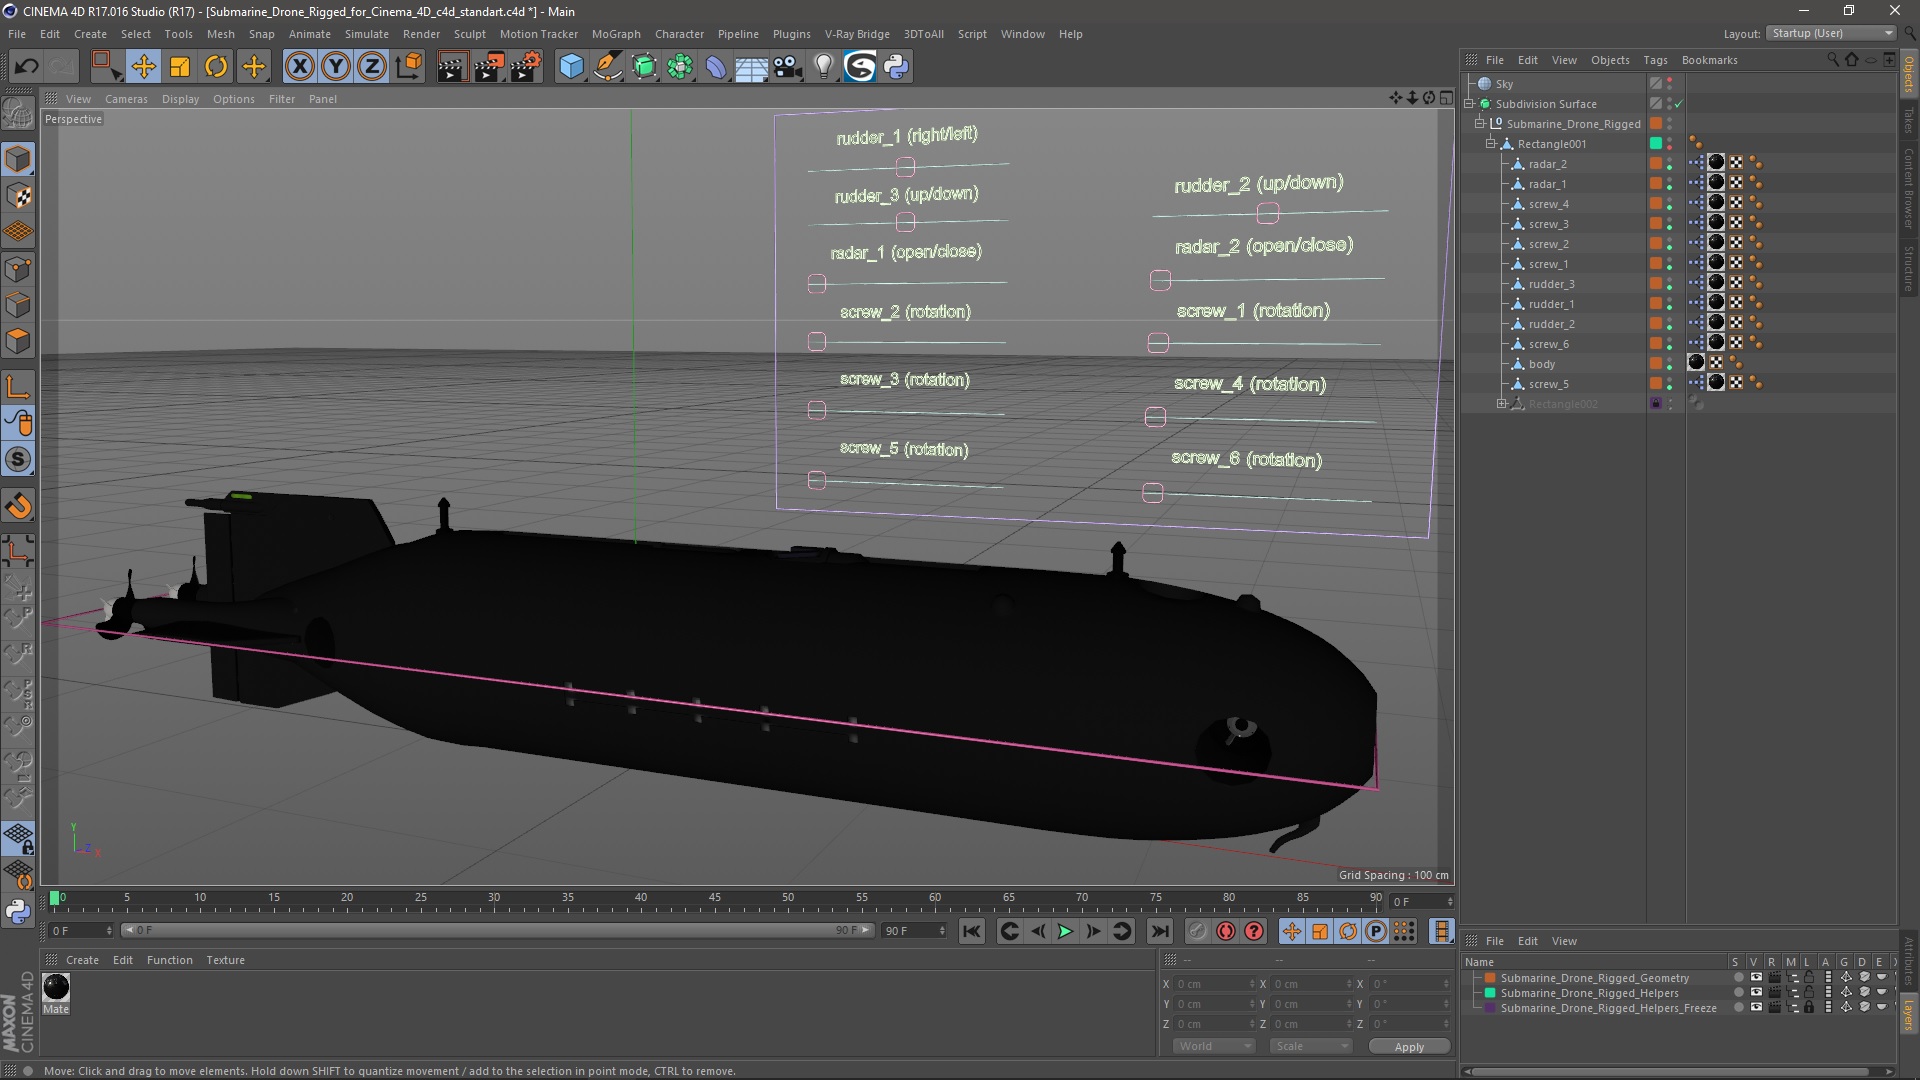Open the Sculpt menu
The width and height of the screenshot is (1920, 1080).
click(x=469, y=34)
